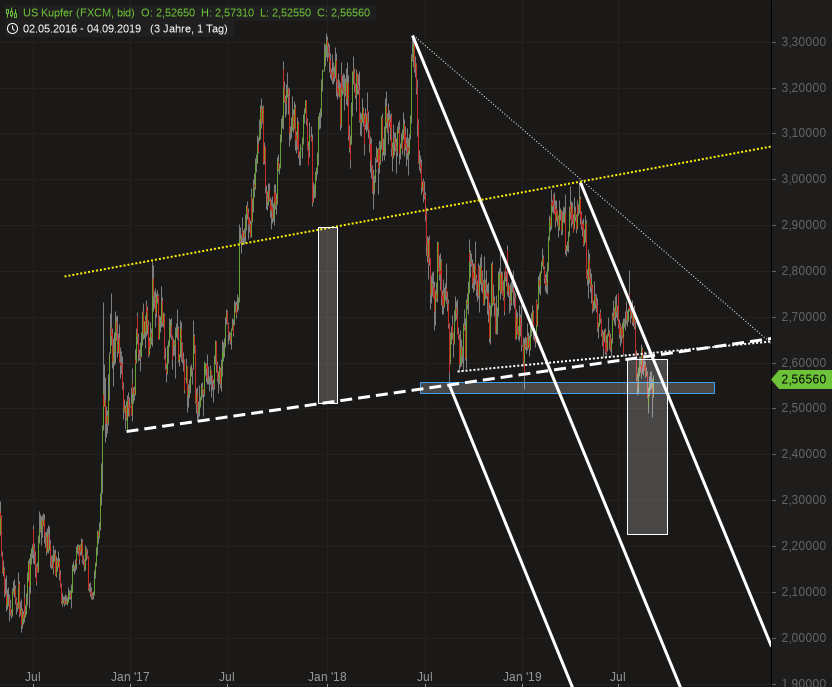Screen dimensions: 832x687
Task: Click the clock icon next to the date range
Action: tap(12, 29)
